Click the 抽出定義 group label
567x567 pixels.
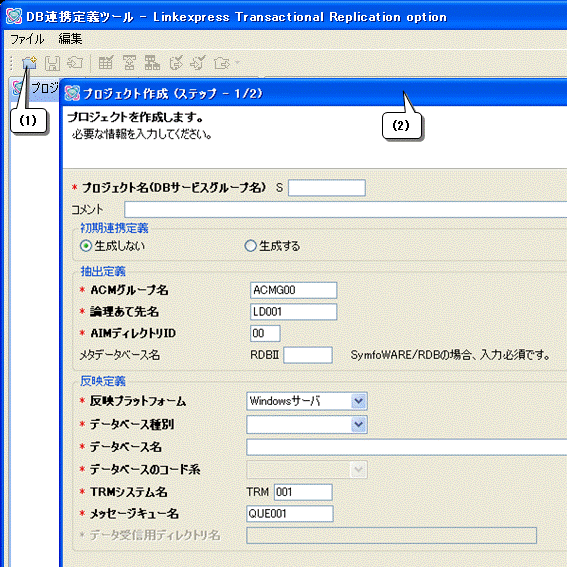pos(103,271)
